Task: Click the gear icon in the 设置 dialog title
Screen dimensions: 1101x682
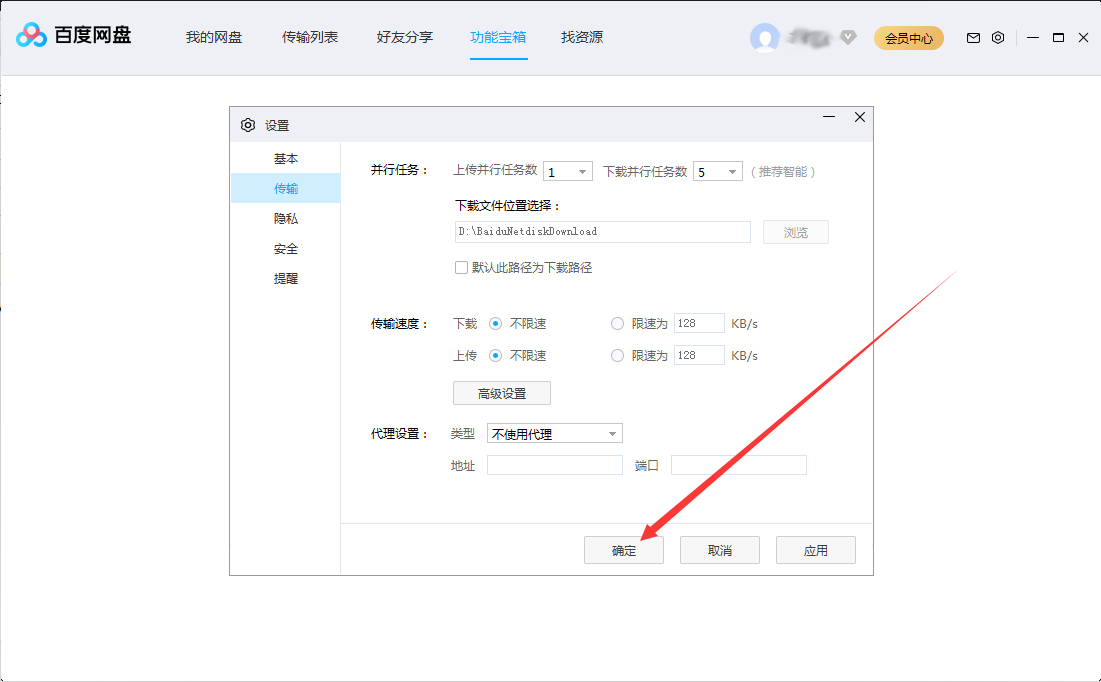Action: [247, 125]
